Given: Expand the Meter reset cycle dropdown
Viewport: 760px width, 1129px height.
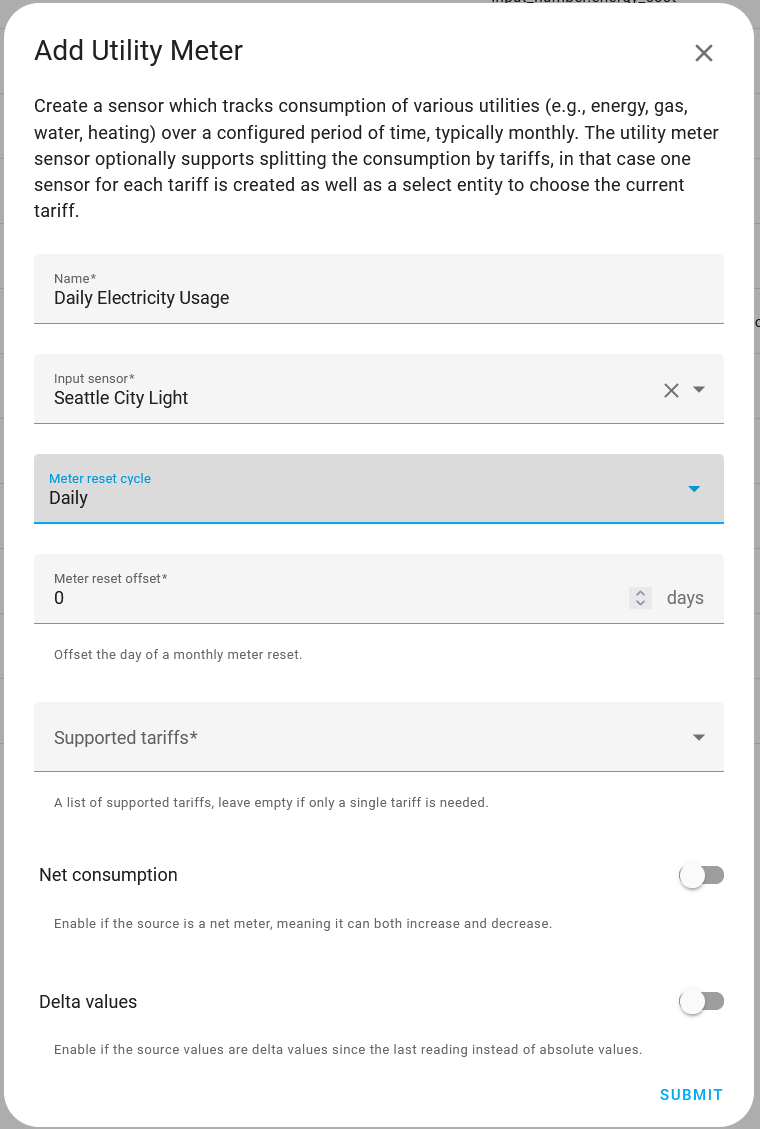Looking at the screenshot, I should tap(379, 488).
